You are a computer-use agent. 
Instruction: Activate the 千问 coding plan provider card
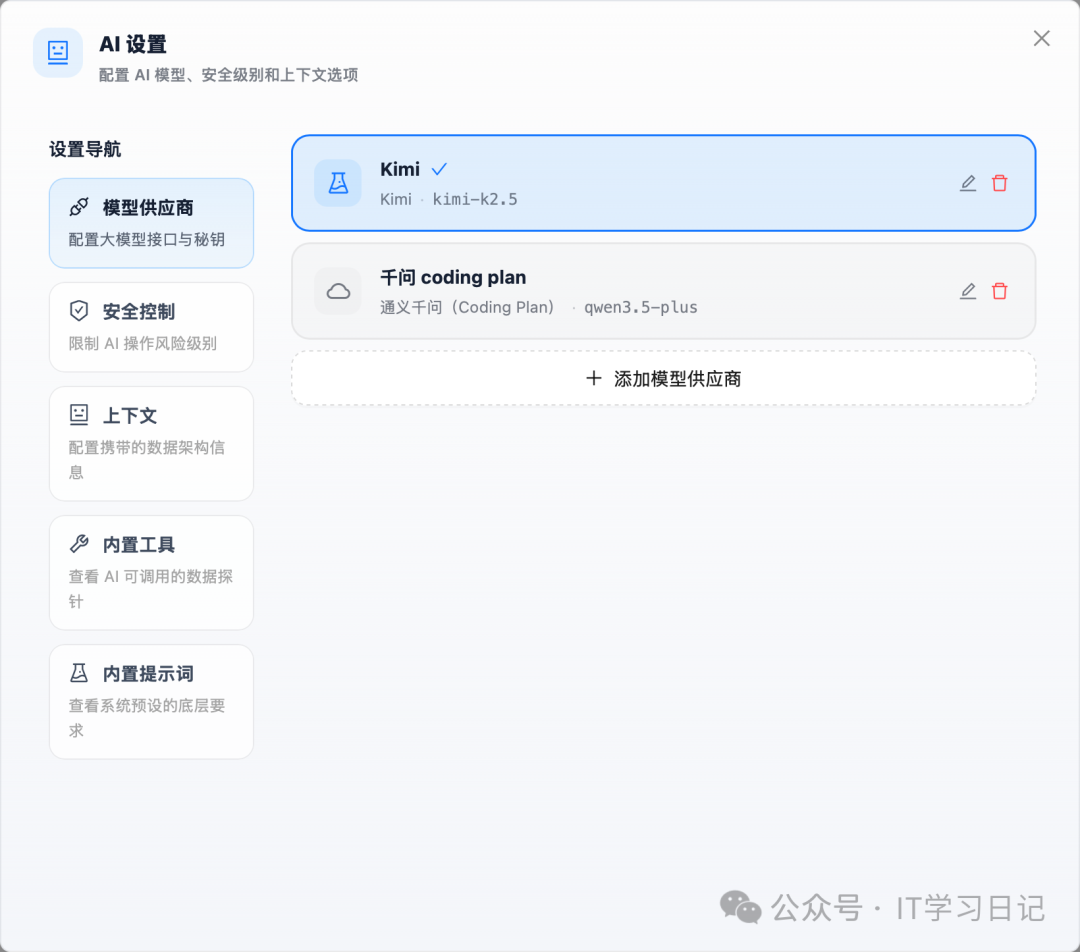tap(664, 291)
